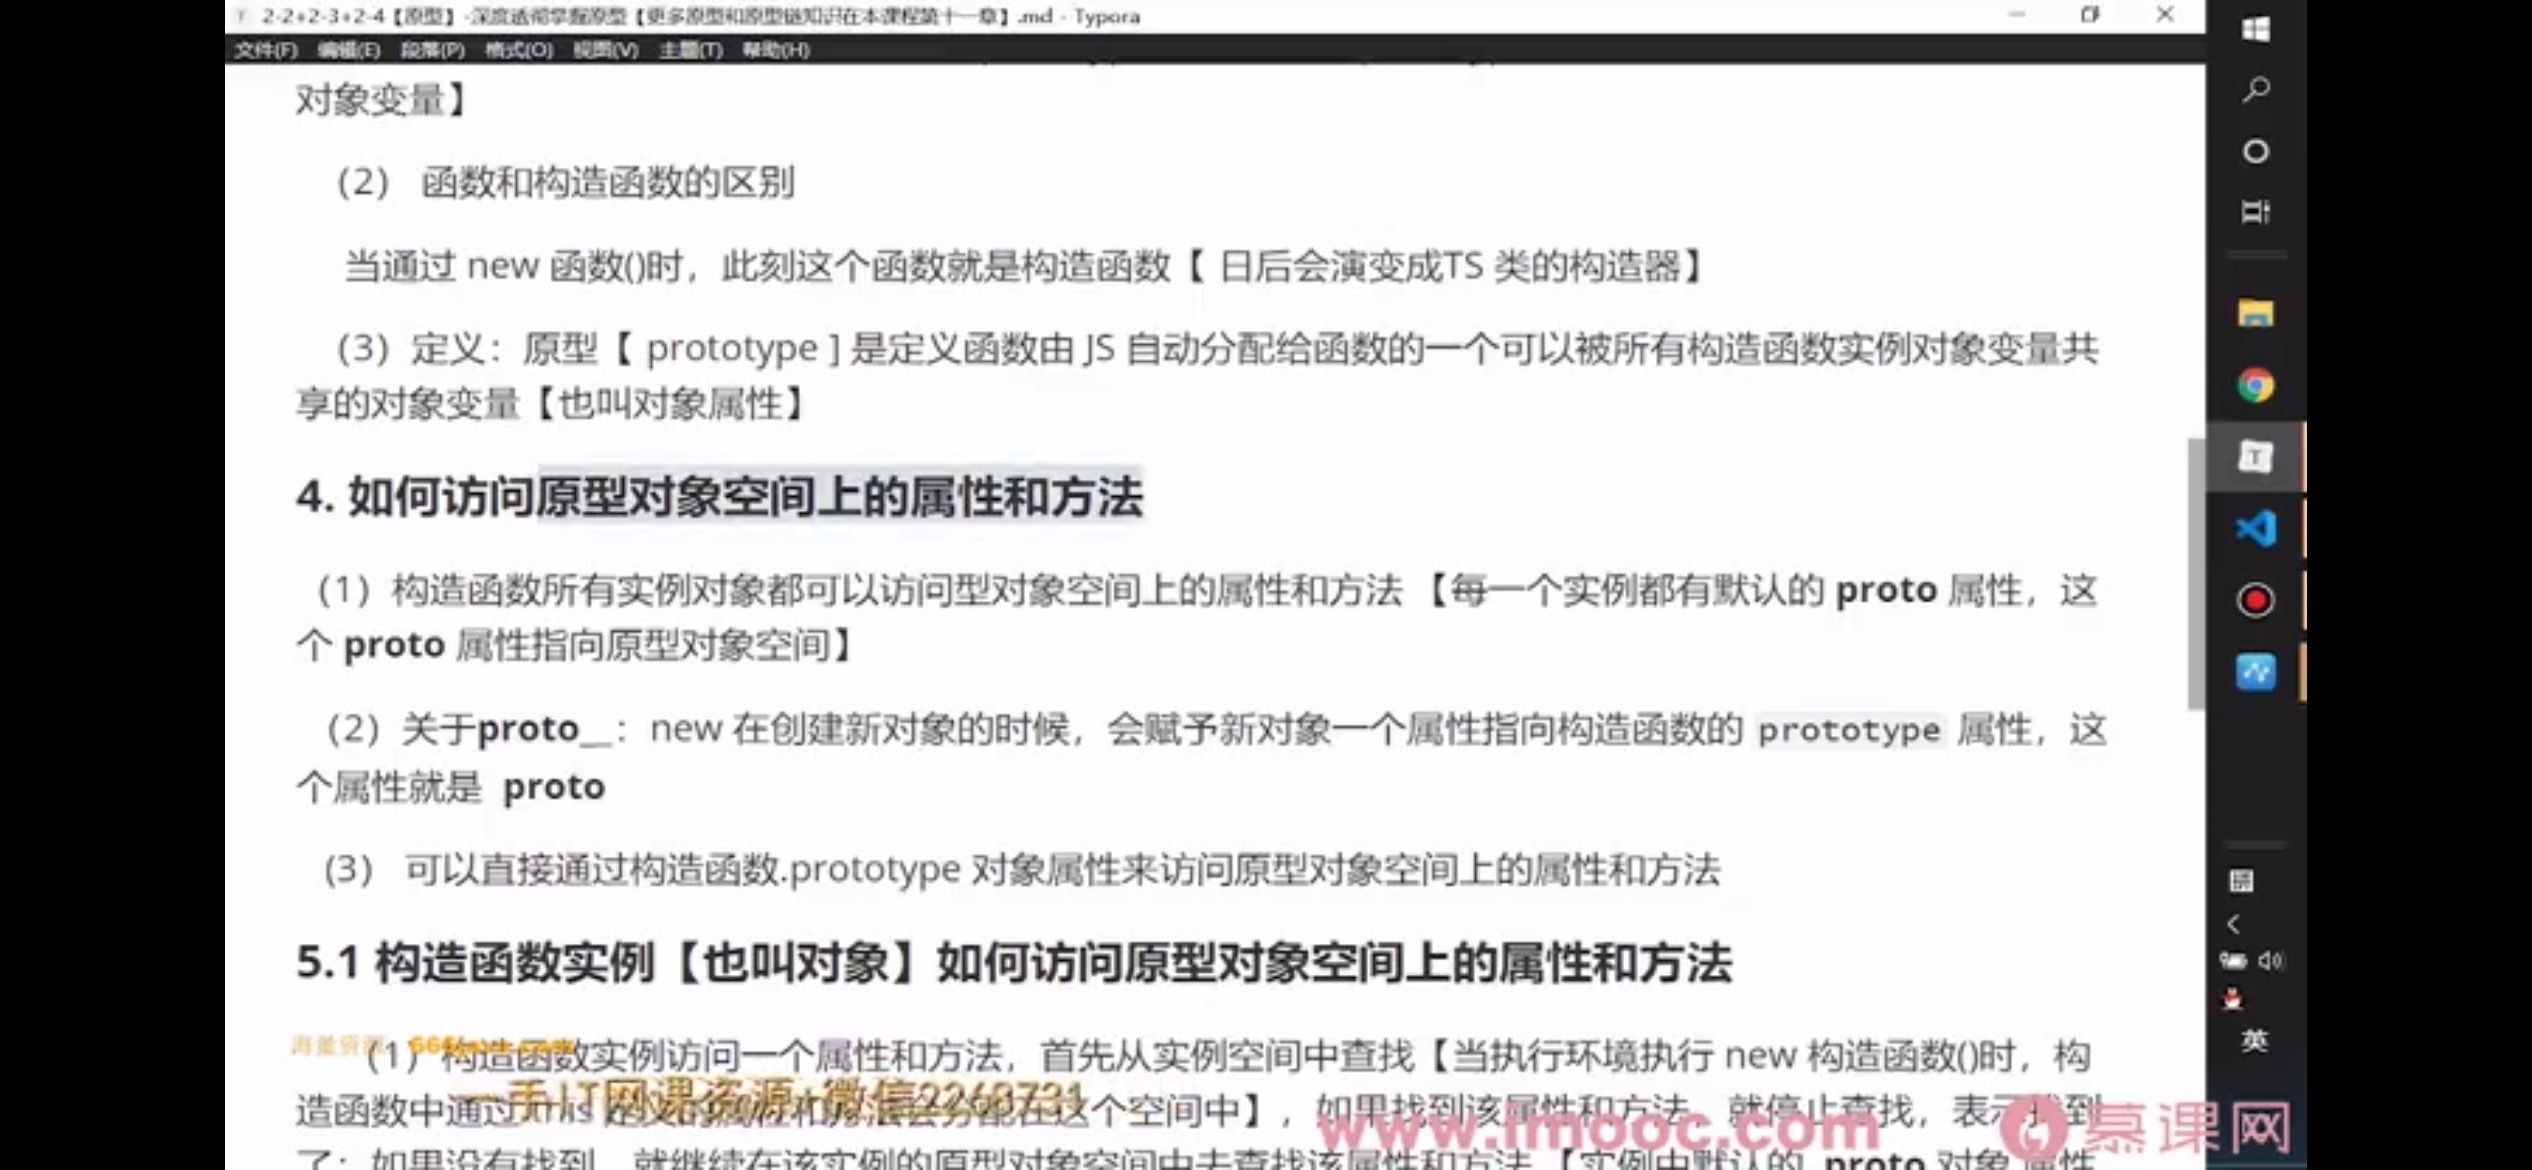The height and width of the screenshot is (1170, 2532).
Task: Open Cortana circle icon
Action: coord(2255,152)
